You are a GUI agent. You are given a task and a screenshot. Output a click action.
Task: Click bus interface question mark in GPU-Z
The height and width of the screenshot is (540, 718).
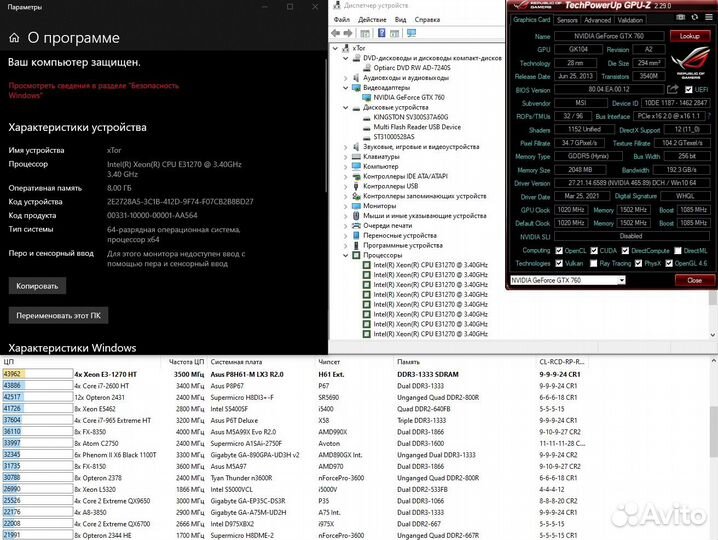(709, 116)
